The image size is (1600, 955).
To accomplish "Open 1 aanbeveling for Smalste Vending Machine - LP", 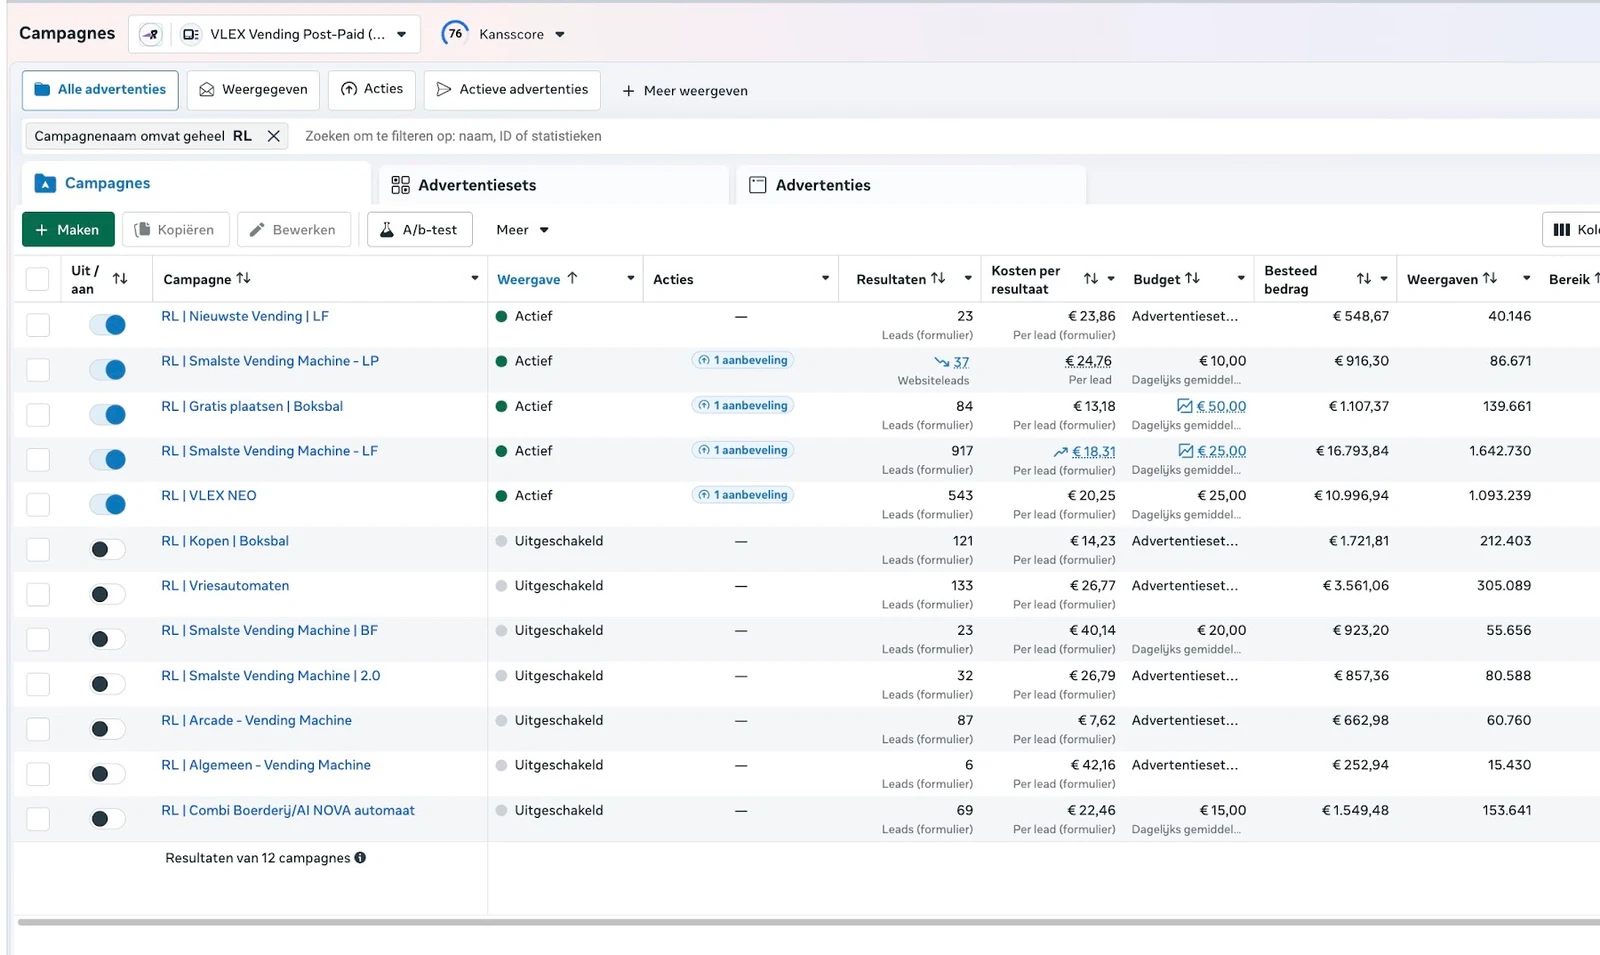I will 743,360.
